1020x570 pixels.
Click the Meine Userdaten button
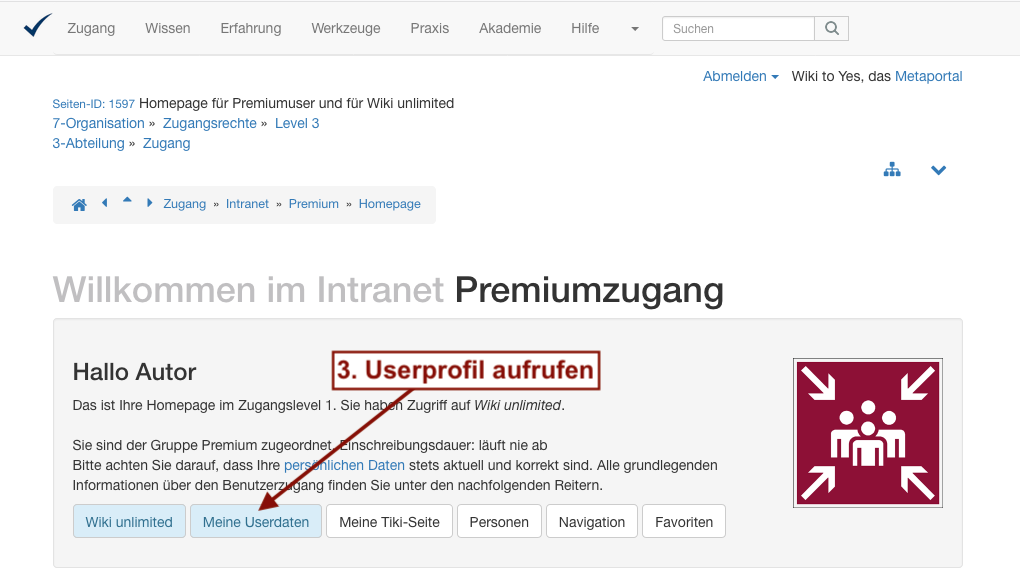[x=256, y=522]
